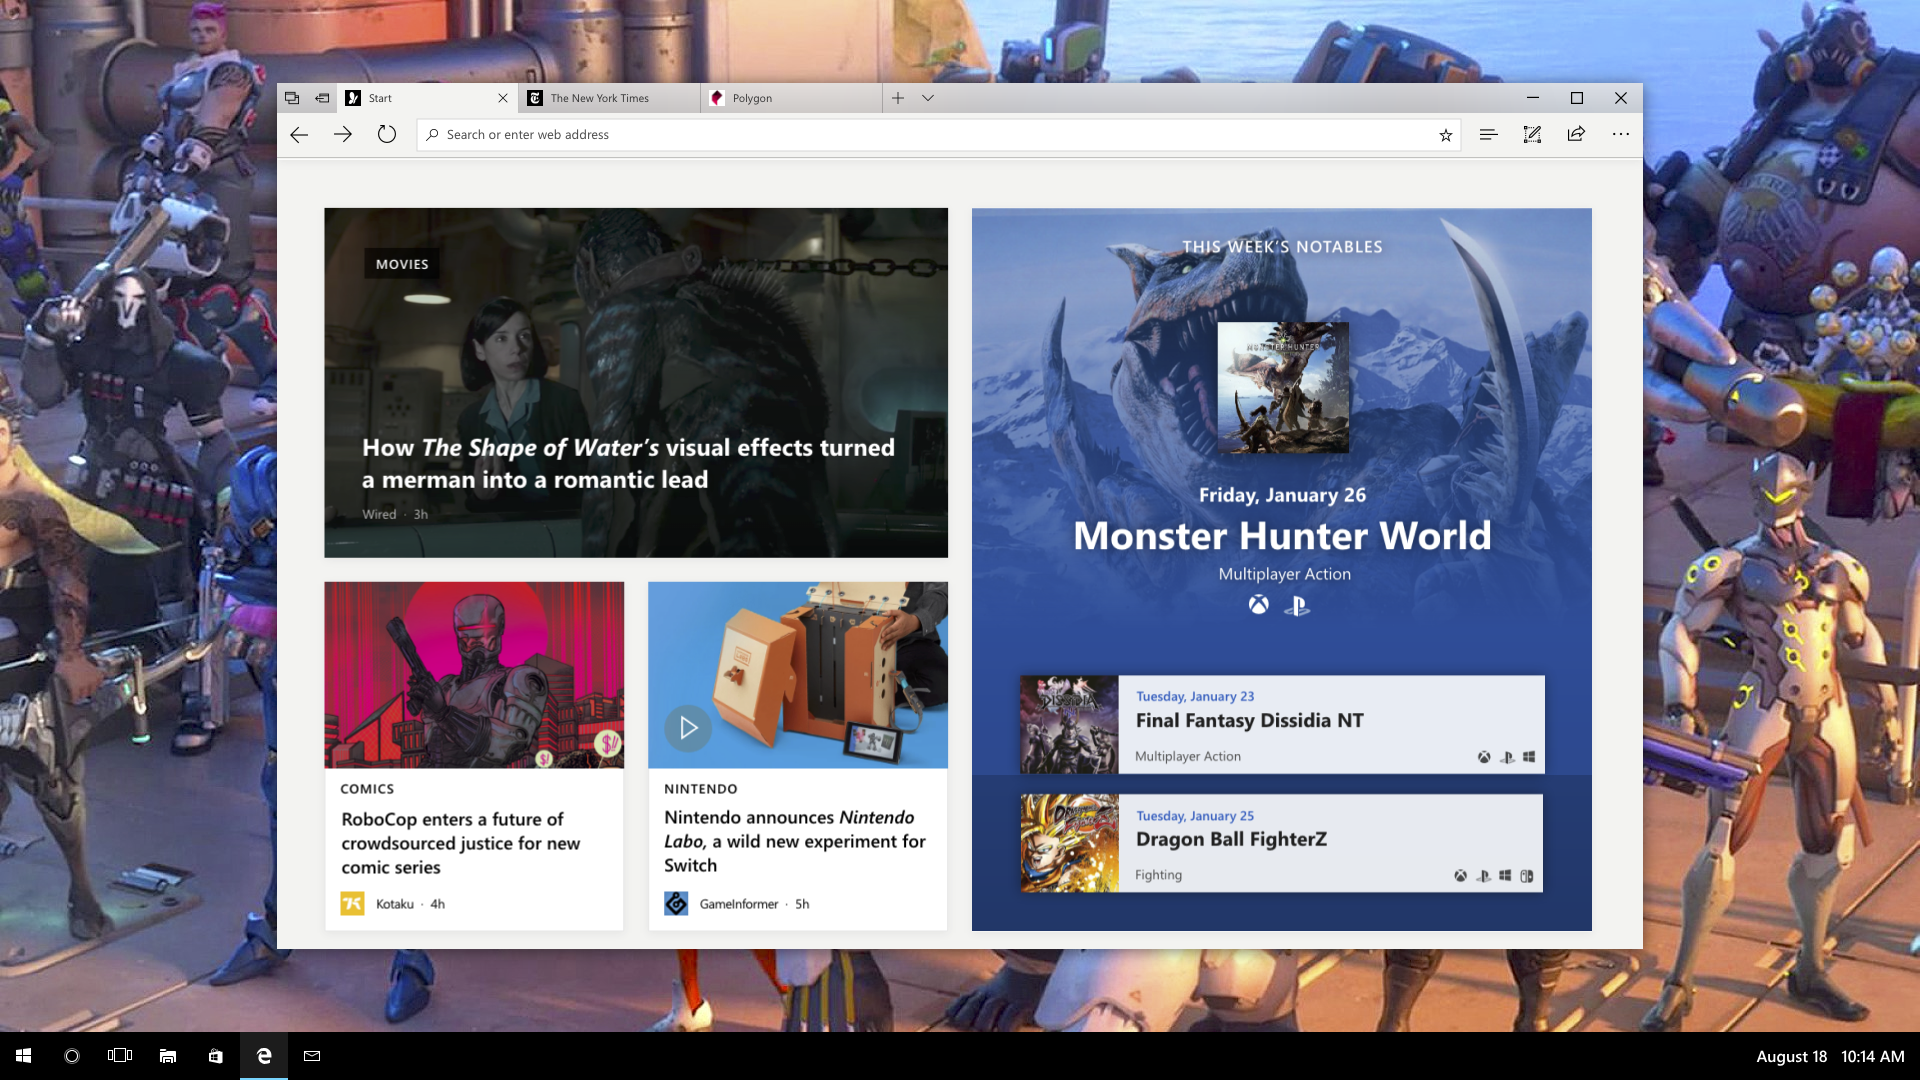Switch to the Start tab
Viewport: 1920px width, 1080px height.
[427, 98]
